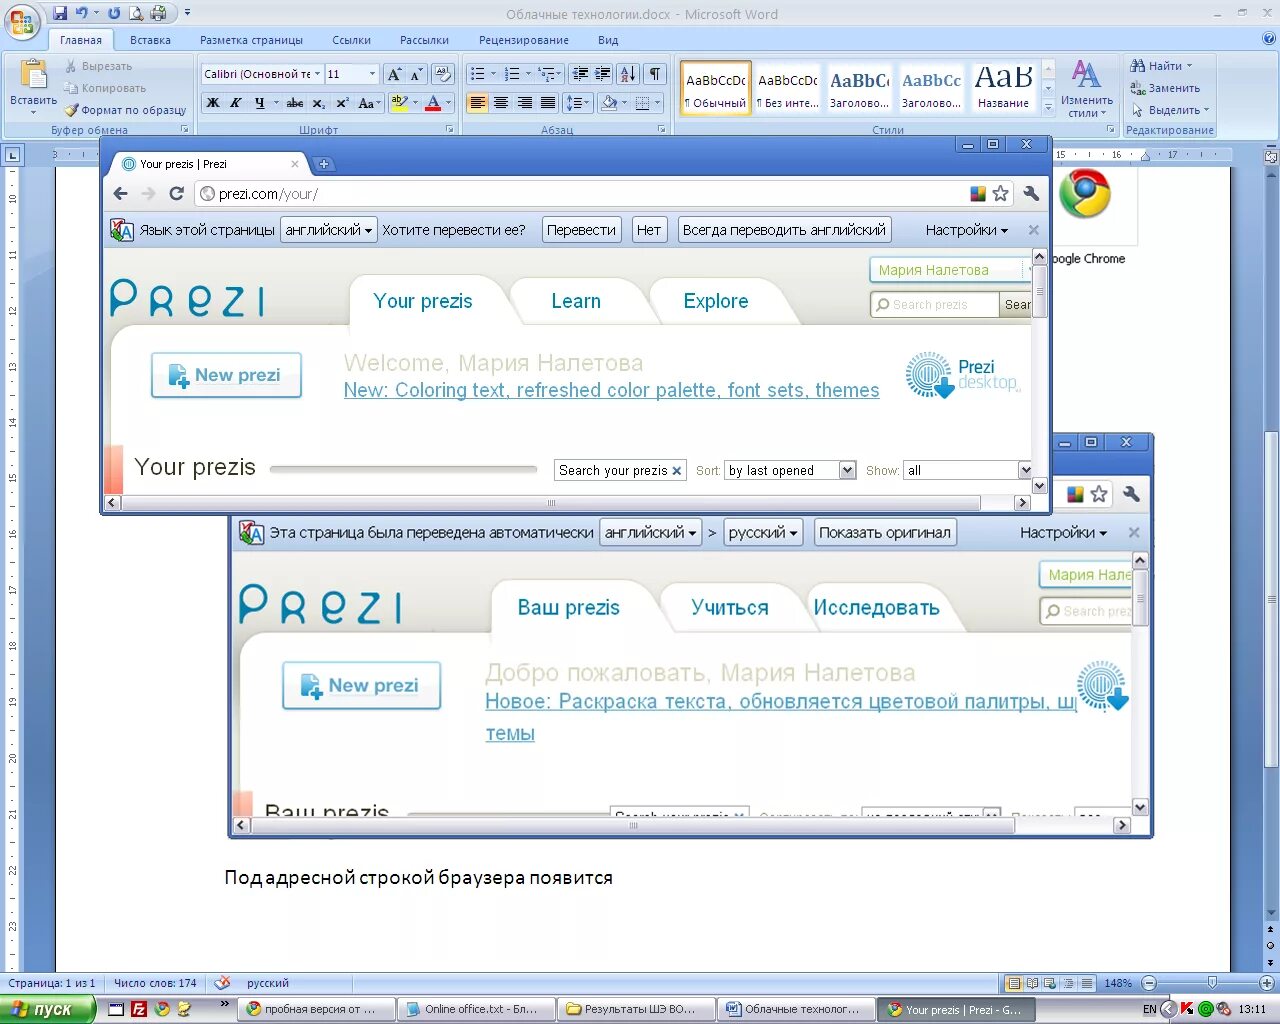Screen dimensions: 1280x1024
Task: Open new tab beside Your prezis tab
Action: (323, 164)
